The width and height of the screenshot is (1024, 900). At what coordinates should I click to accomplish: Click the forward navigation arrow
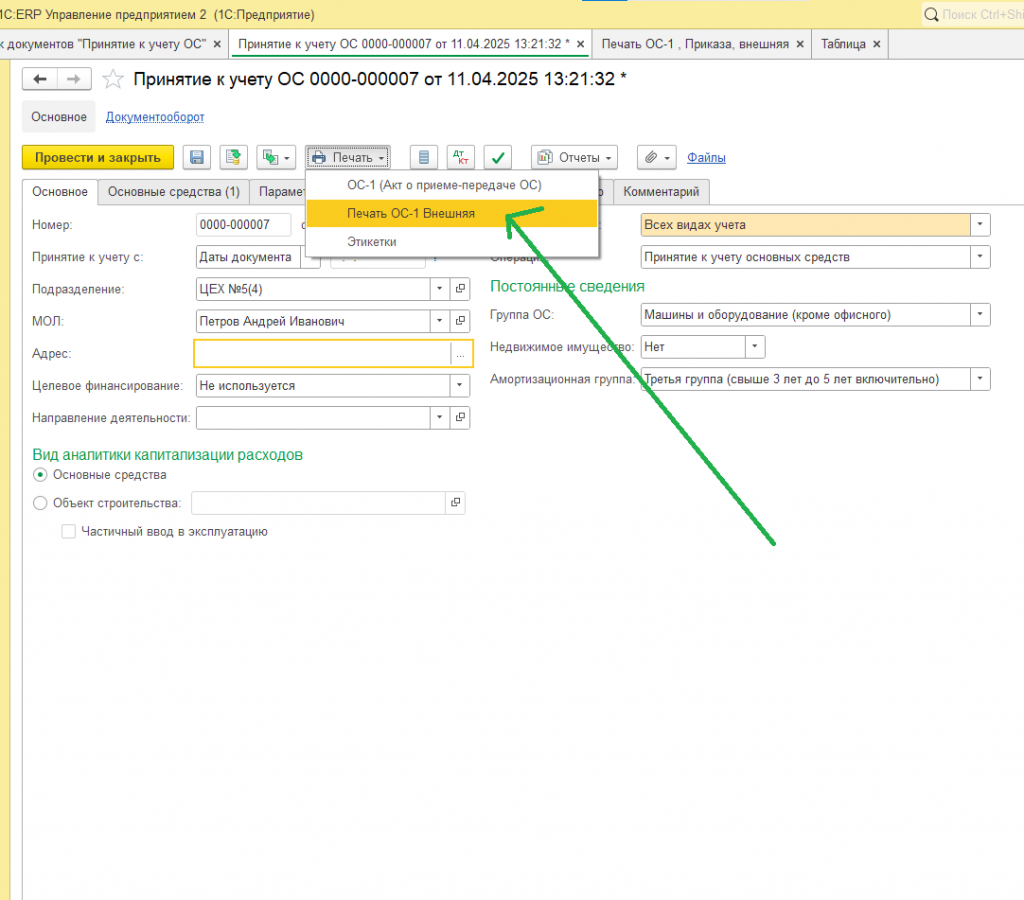tap(74, 79)
